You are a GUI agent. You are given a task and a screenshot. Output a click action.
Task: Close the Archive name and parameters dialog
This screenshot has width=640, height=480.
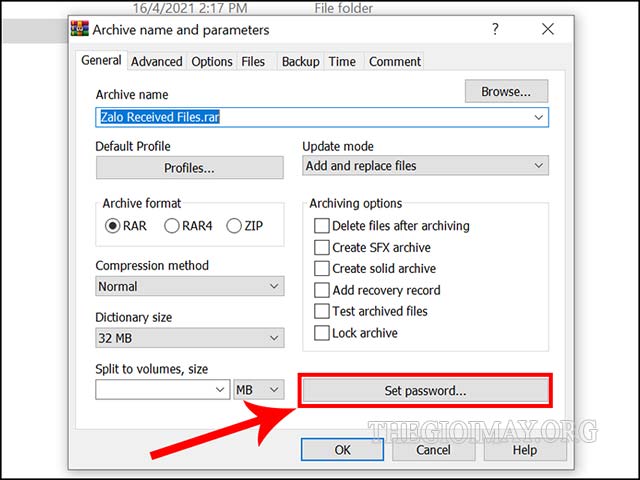[x=548, y=29]
